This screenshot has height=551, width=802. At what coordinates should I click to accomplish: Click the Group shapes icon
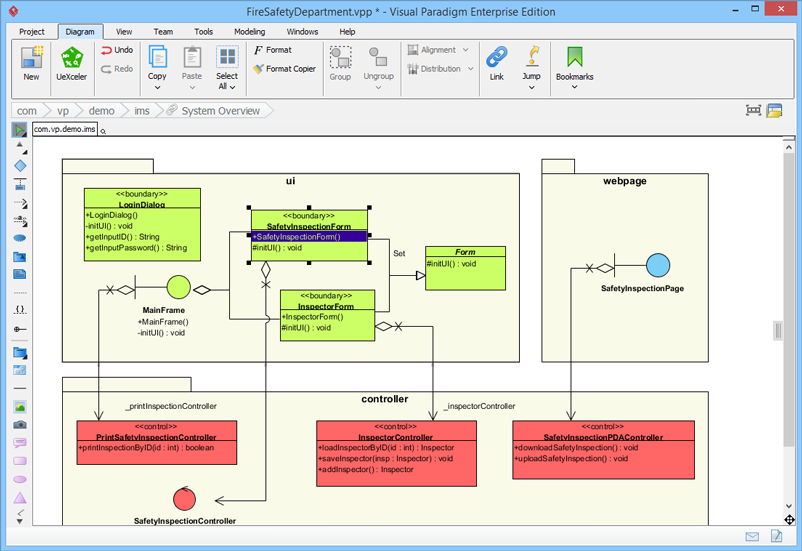coord(340,59)
